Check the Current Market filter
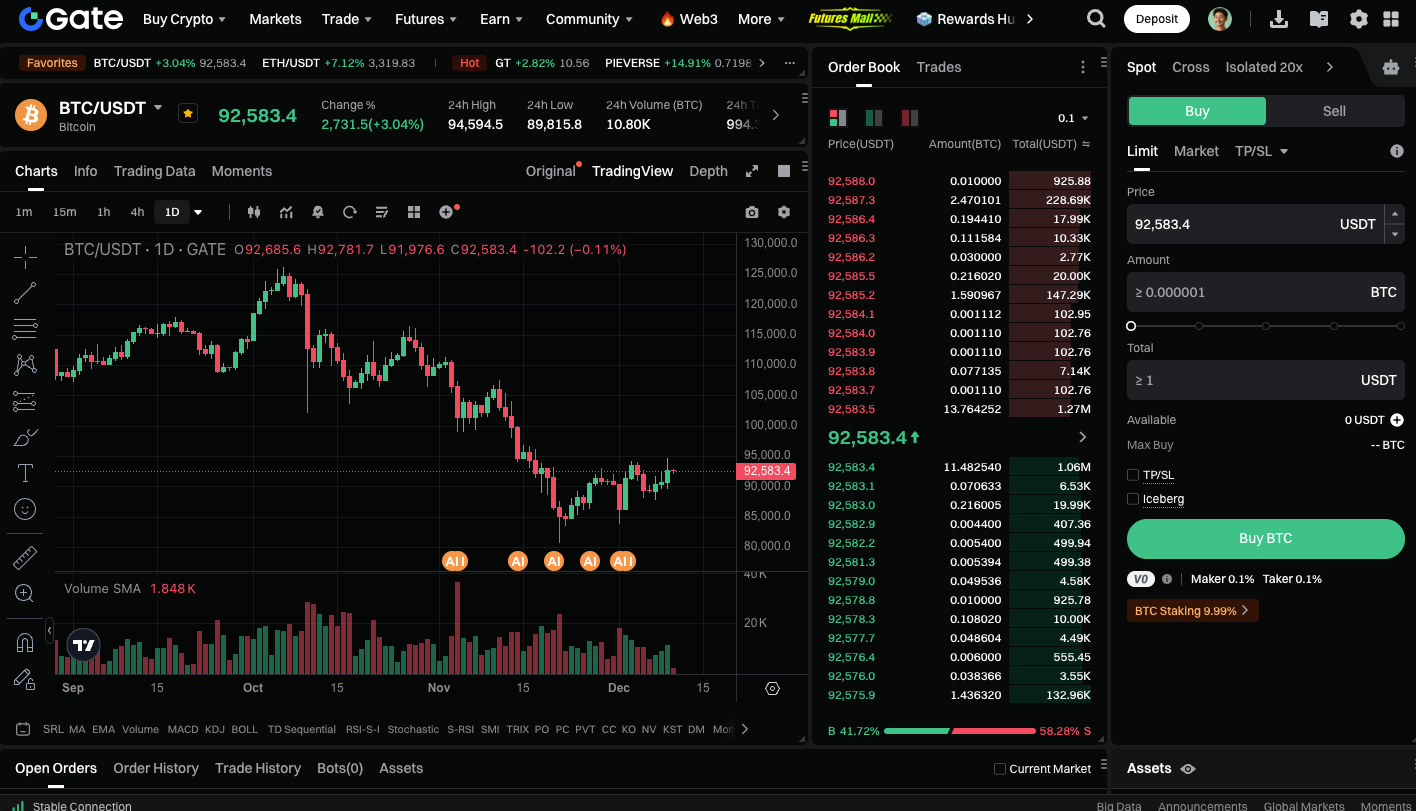The width and height of the screenshot is (1416, 811). click(x=1000, y=769)
